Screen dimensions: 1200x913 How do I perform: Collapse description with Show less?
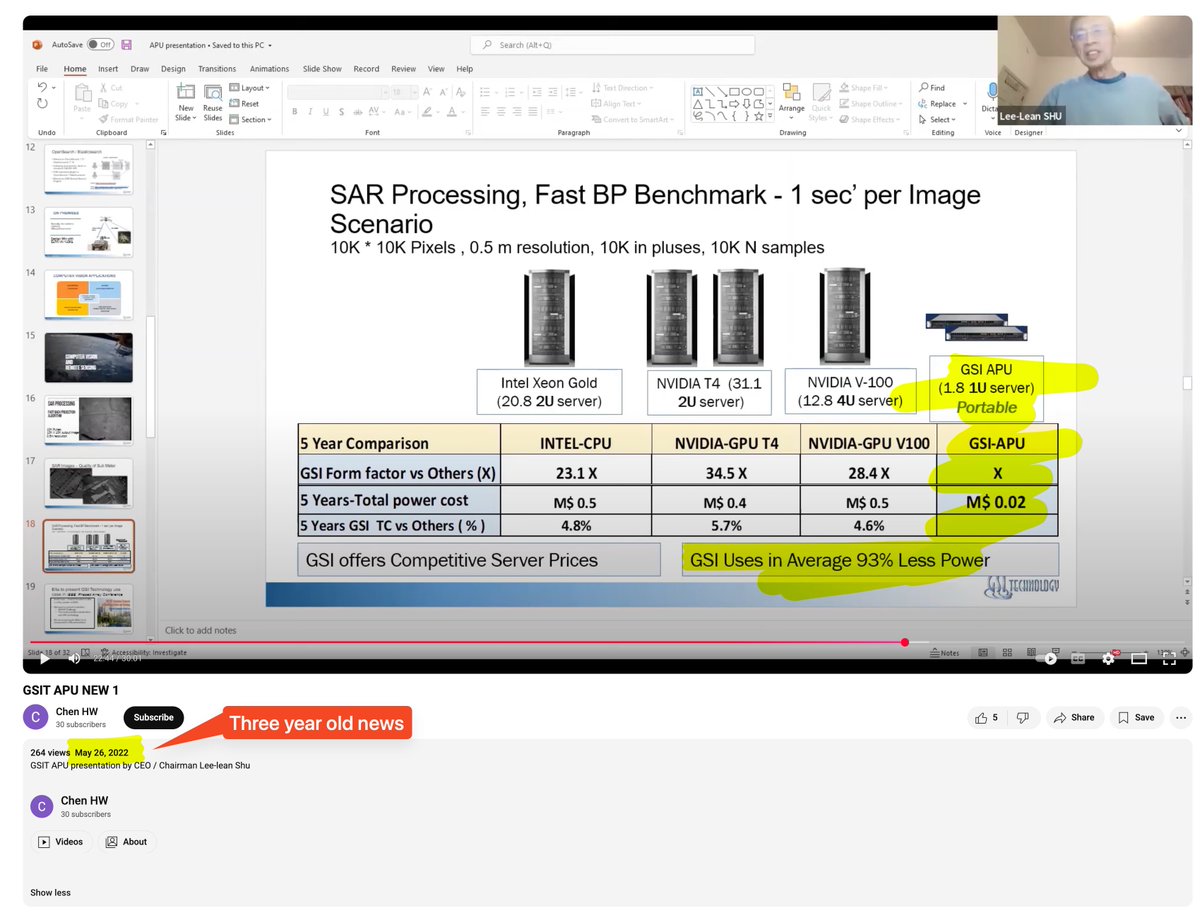click(50, 893)
